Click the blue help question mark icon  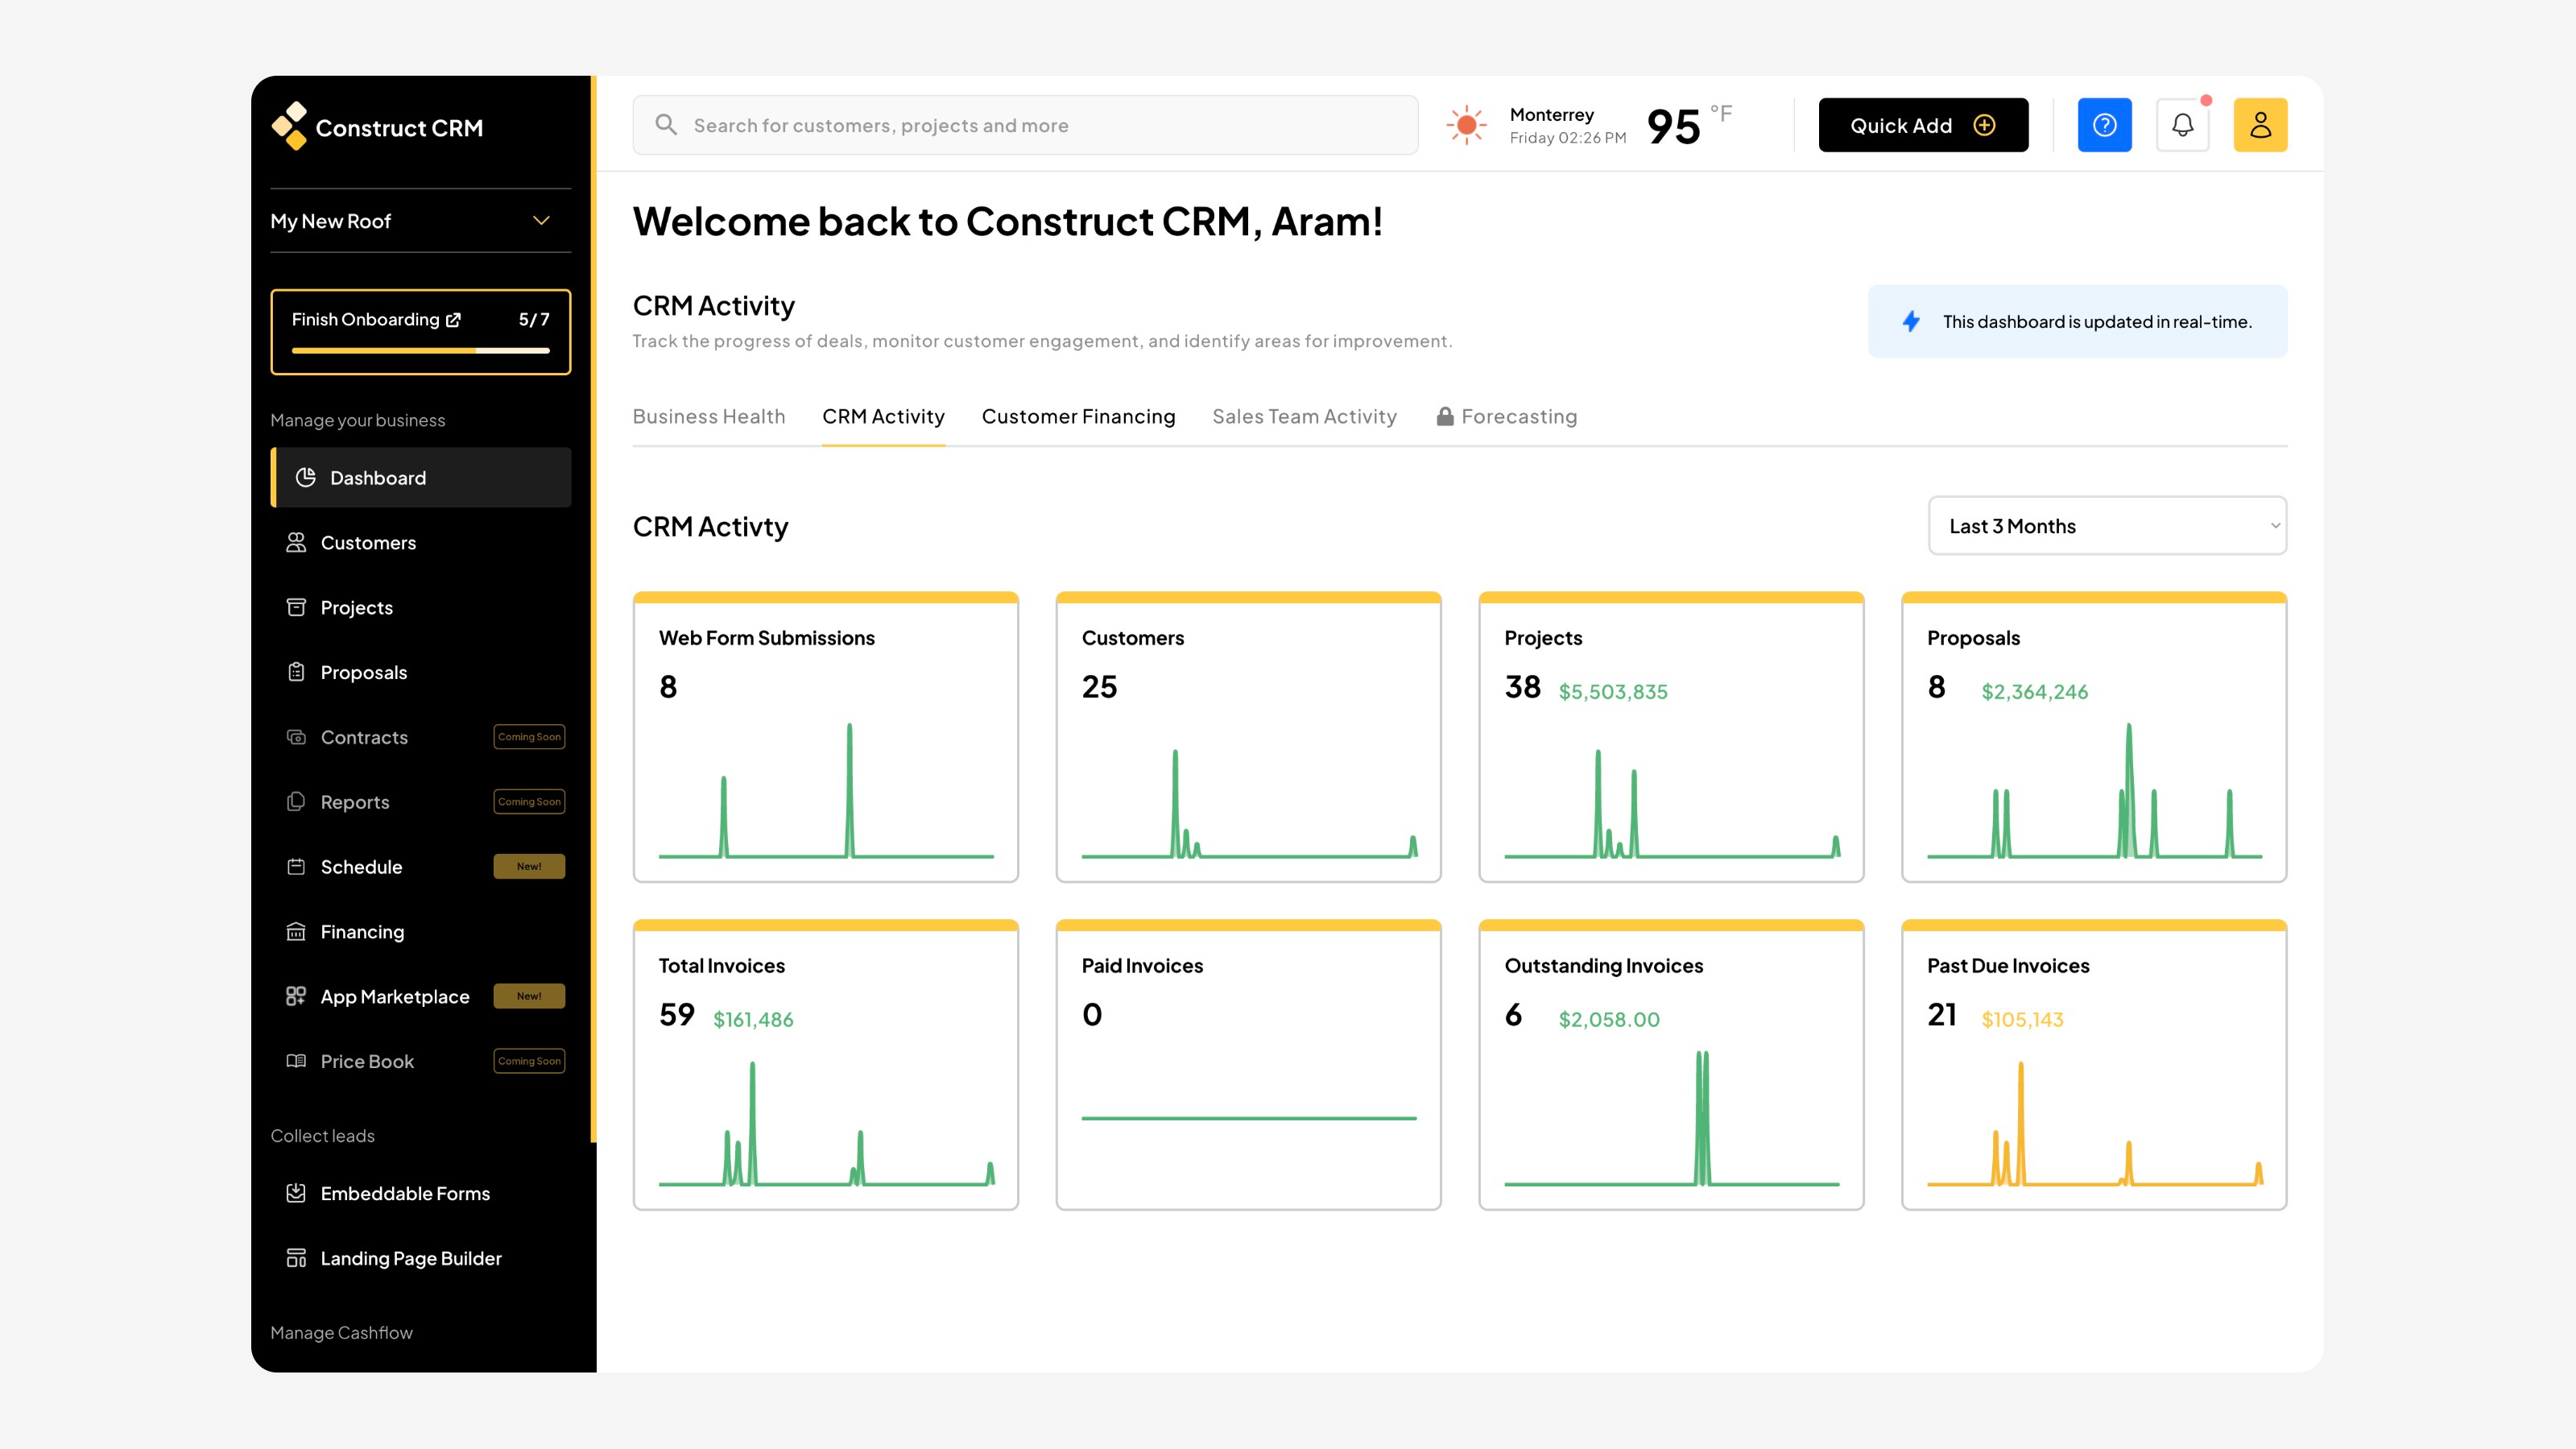coord(2104,125)
